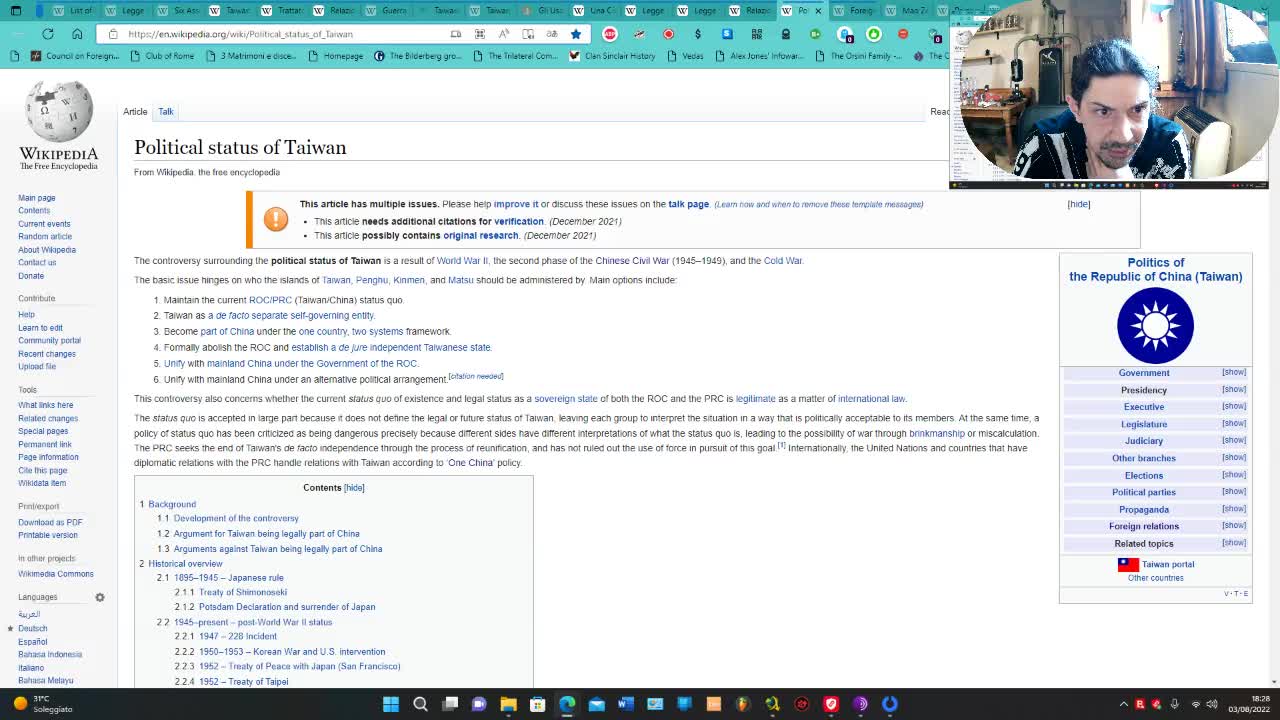1280x720 pixels.
Task: Expand Other branches with show
Action: [x=1233, y=457]
